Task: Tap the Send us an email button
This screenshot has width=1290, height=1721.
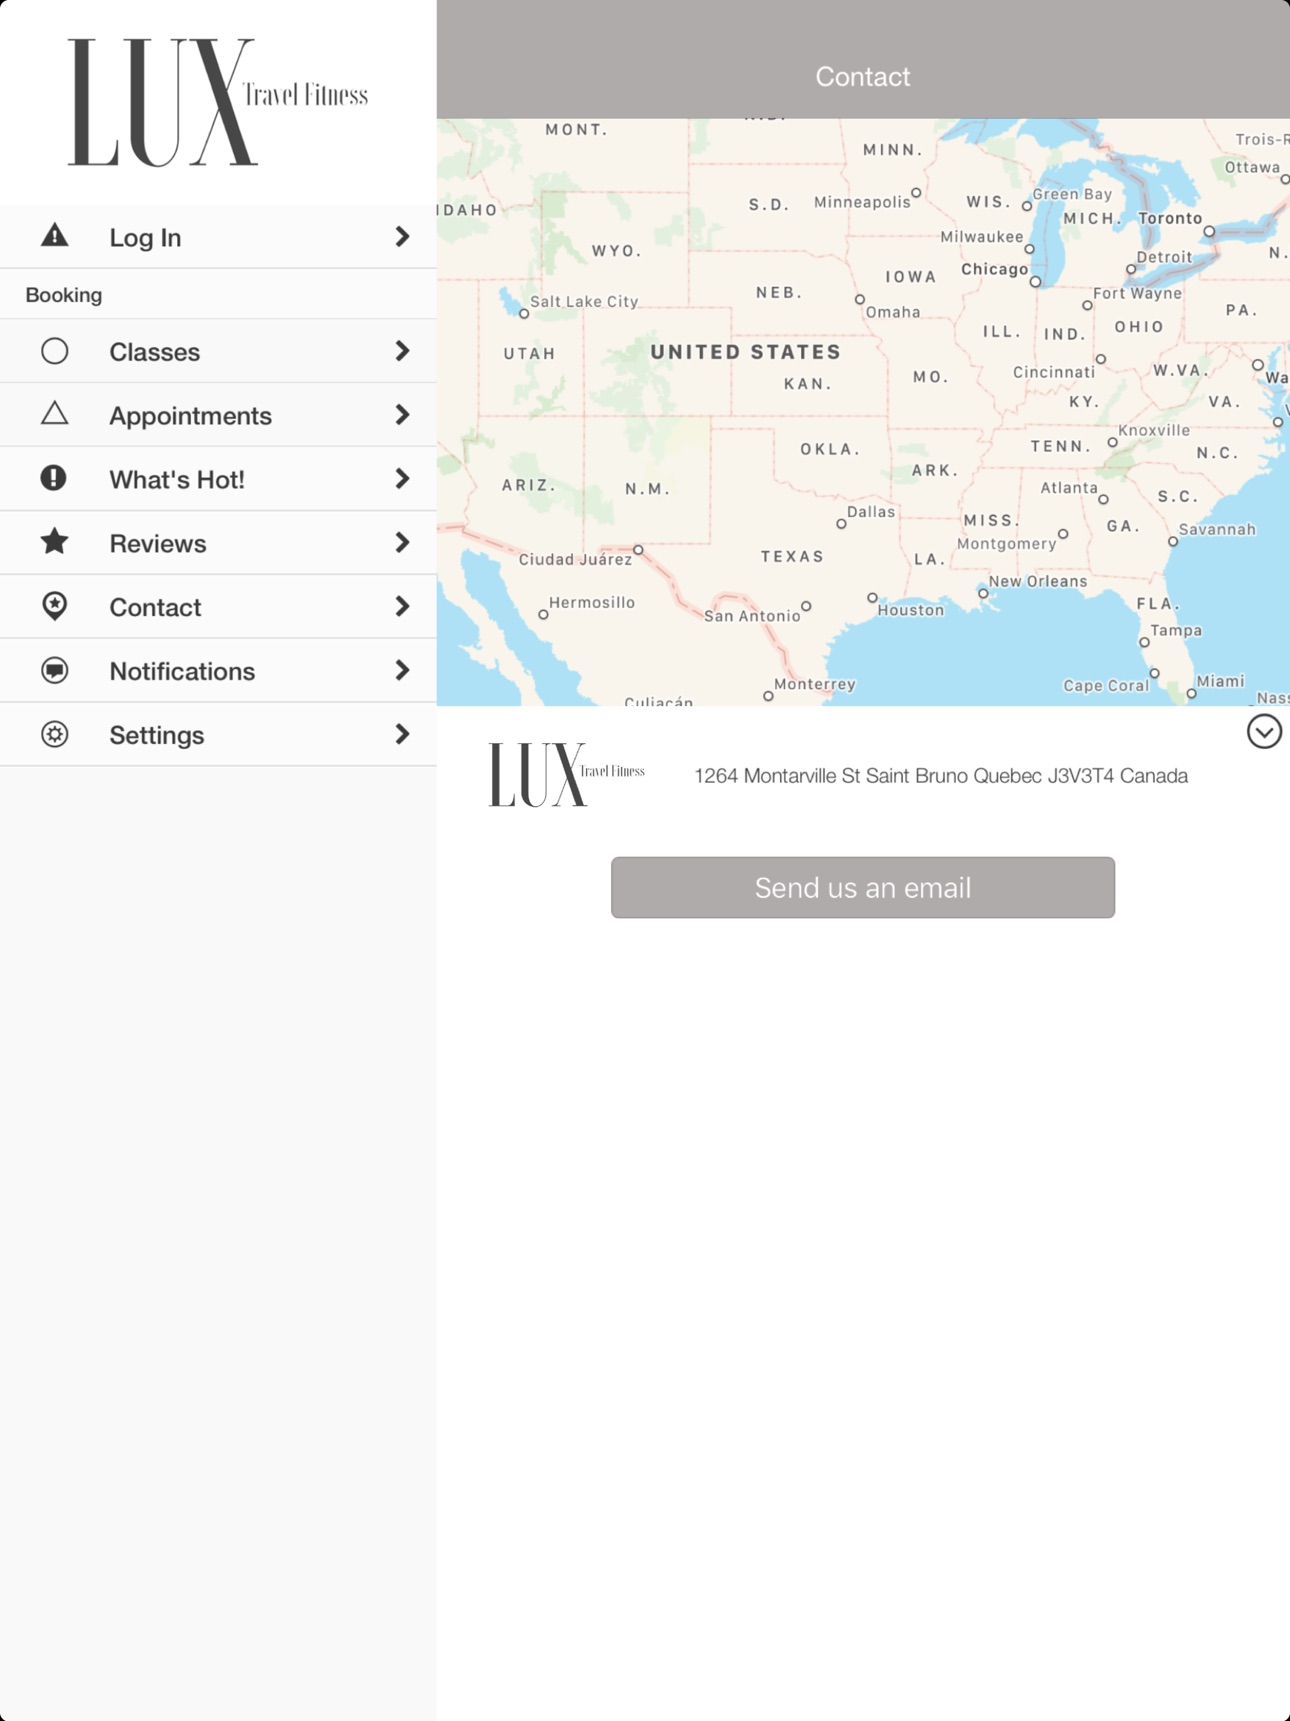Action: coord(863,887)
